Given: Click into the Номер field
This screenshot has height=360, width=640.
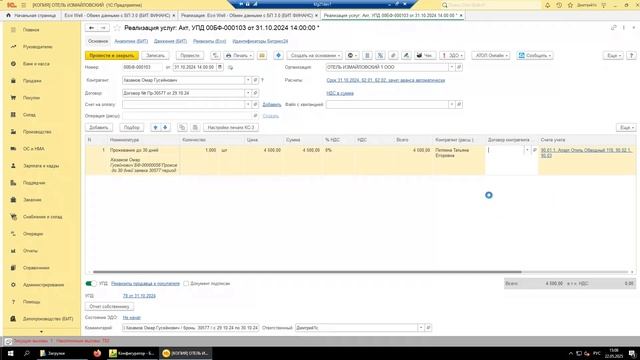Looking at the screenshot, I should coord(142,67).
